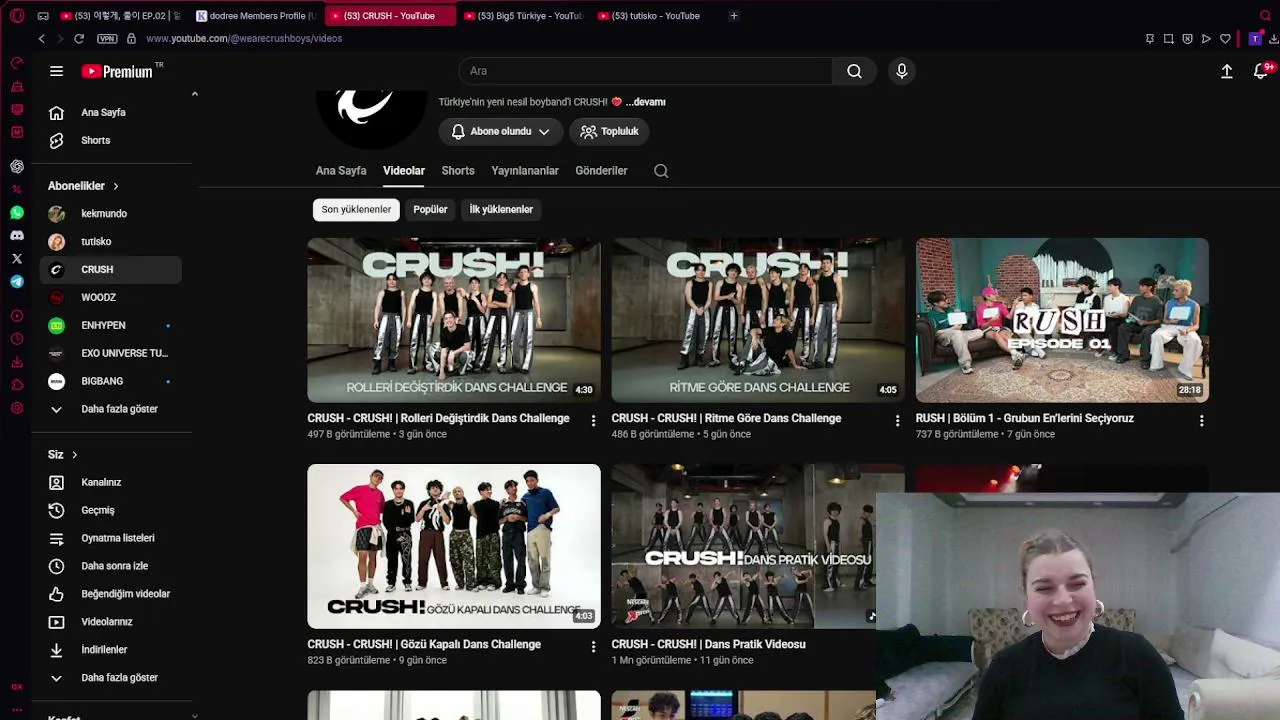Click the snapshot capture icon in the toolbar
Screen dimensions: 1280x720
click(x=1168, y=39)
